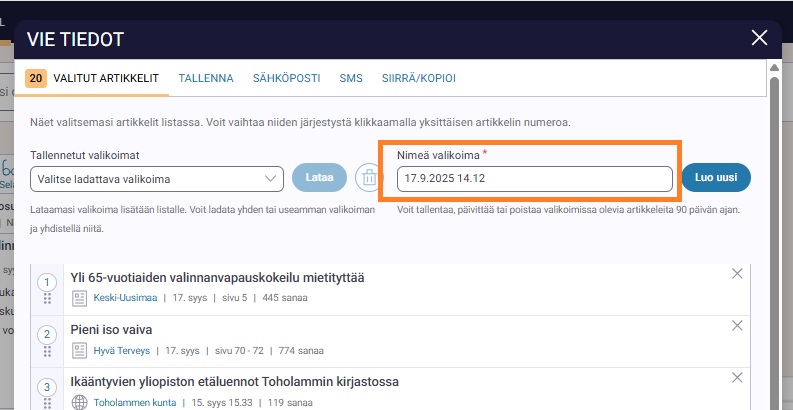The width and height of the screenshot is (793, 410).
Task: Switch to the Sähköposti tab
Action: [x=286, y=78]
